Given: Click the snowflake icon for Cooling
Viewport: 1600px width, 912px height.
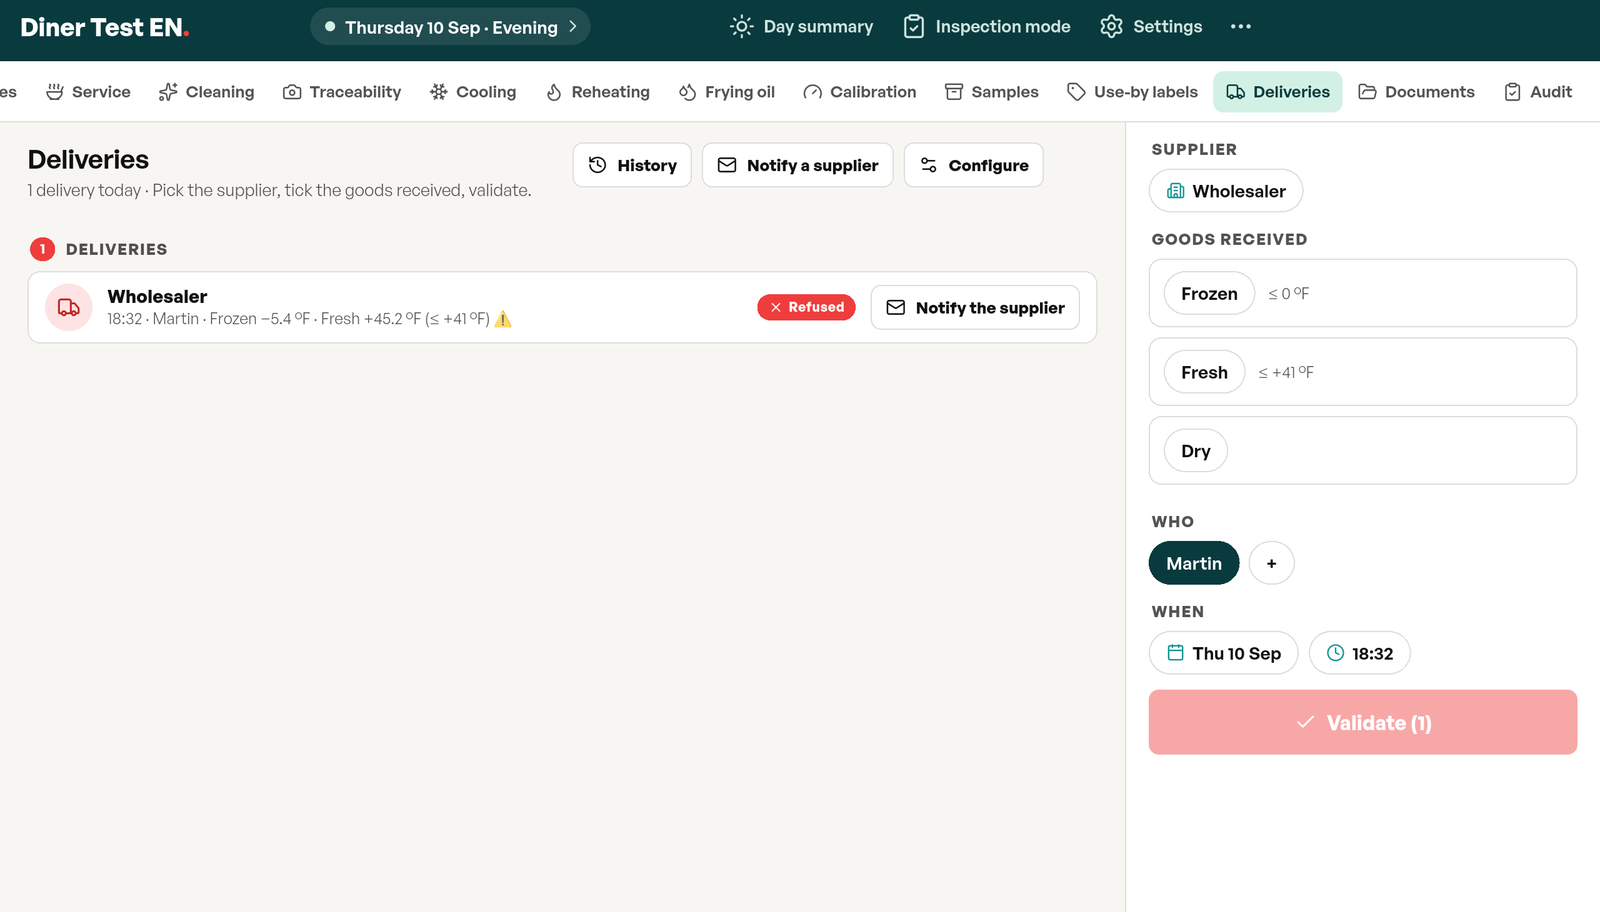Looking at the screenshot, I should (x=439, y=92).
